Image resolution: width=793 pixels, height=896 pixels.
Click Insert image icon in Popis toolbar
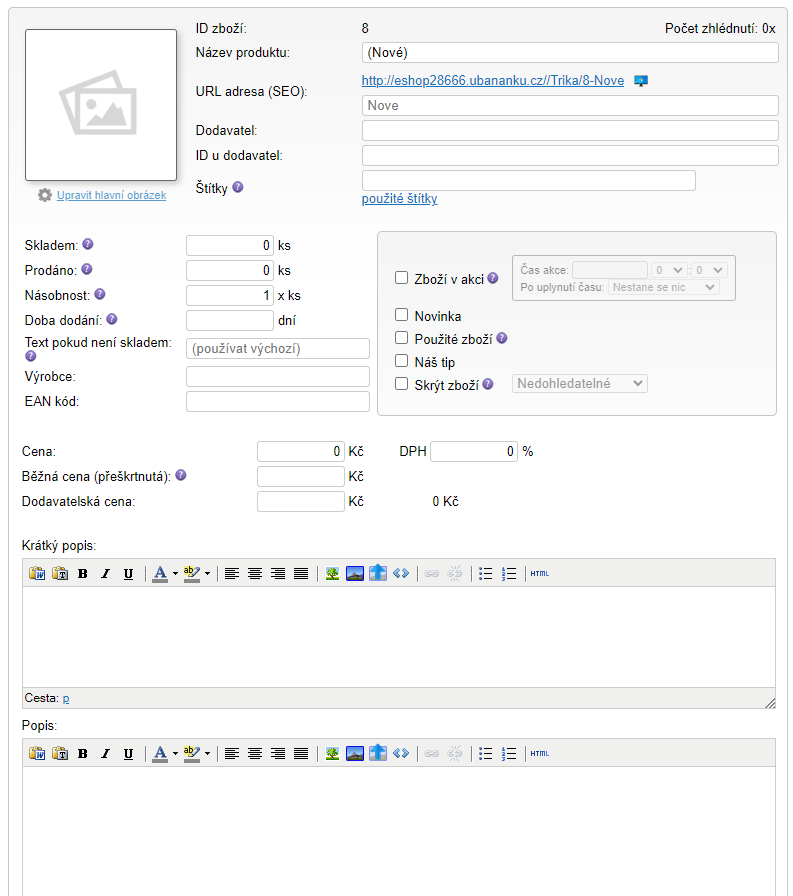(x=332, y=754)
